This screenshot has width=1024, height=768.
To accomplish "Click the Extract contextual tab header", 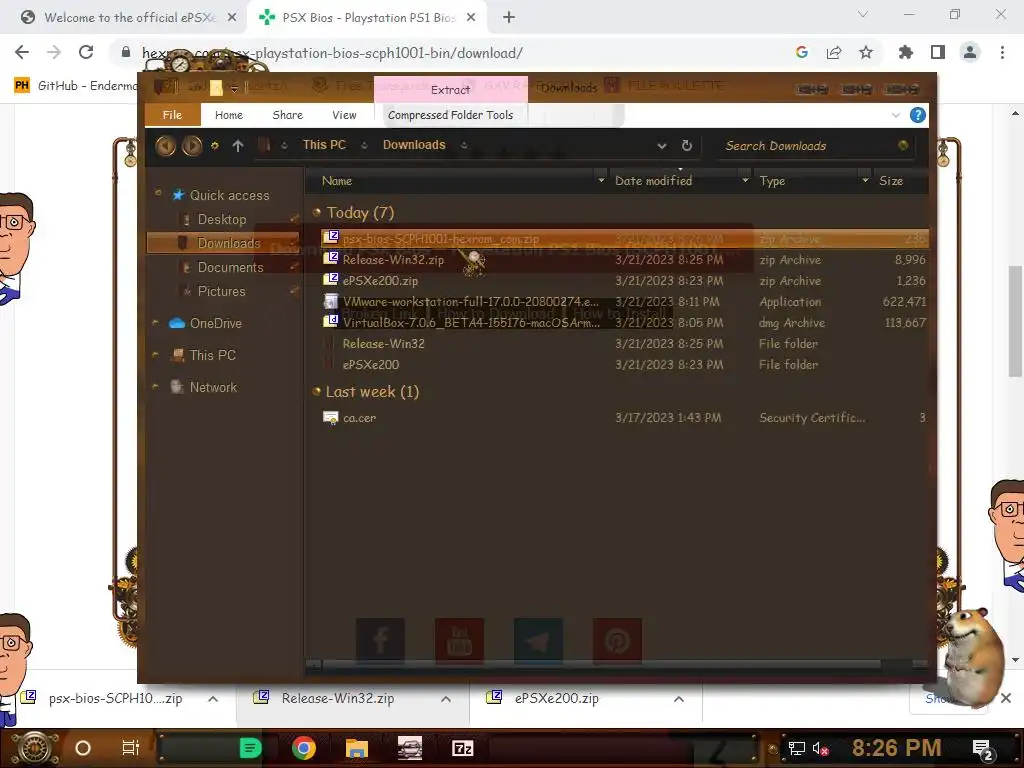I will (451, 89).
